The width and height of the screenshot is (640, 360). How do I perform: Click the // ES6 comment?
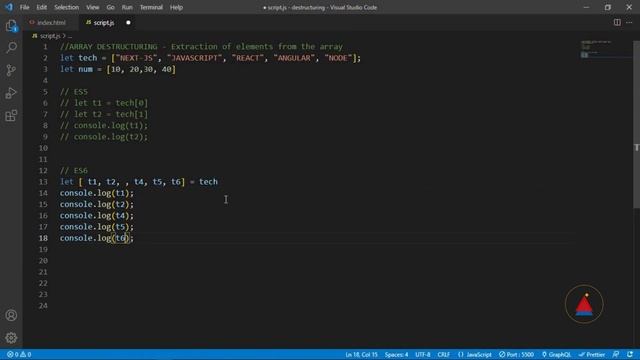[x=74, y=171]
